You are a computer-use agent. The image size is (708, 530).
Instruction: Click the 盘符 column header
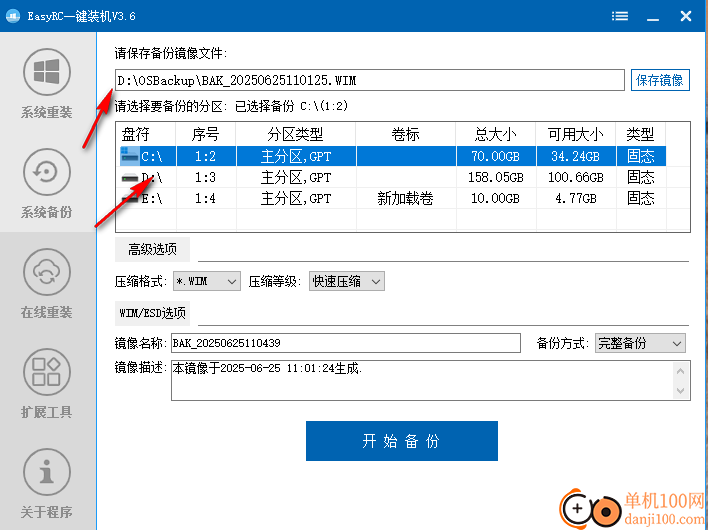coord(146,134)
